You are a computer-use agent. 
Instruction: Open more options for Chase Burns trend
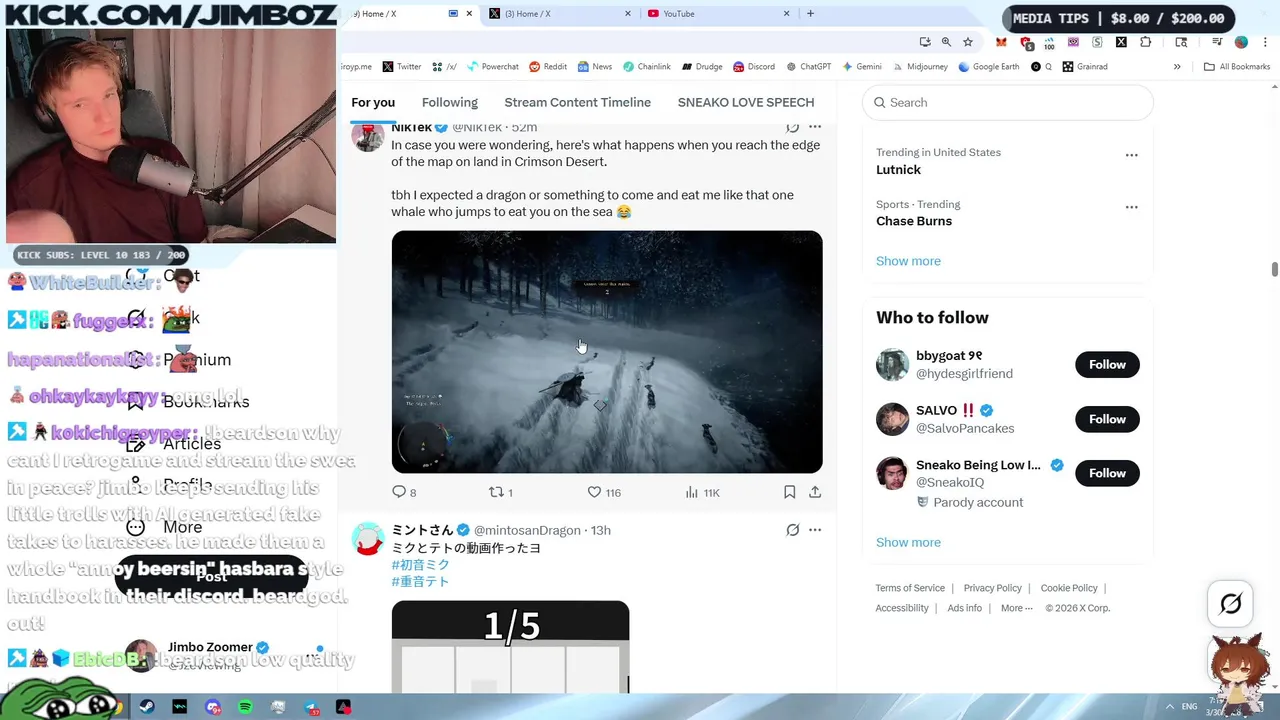click(x=1131, y=207)
